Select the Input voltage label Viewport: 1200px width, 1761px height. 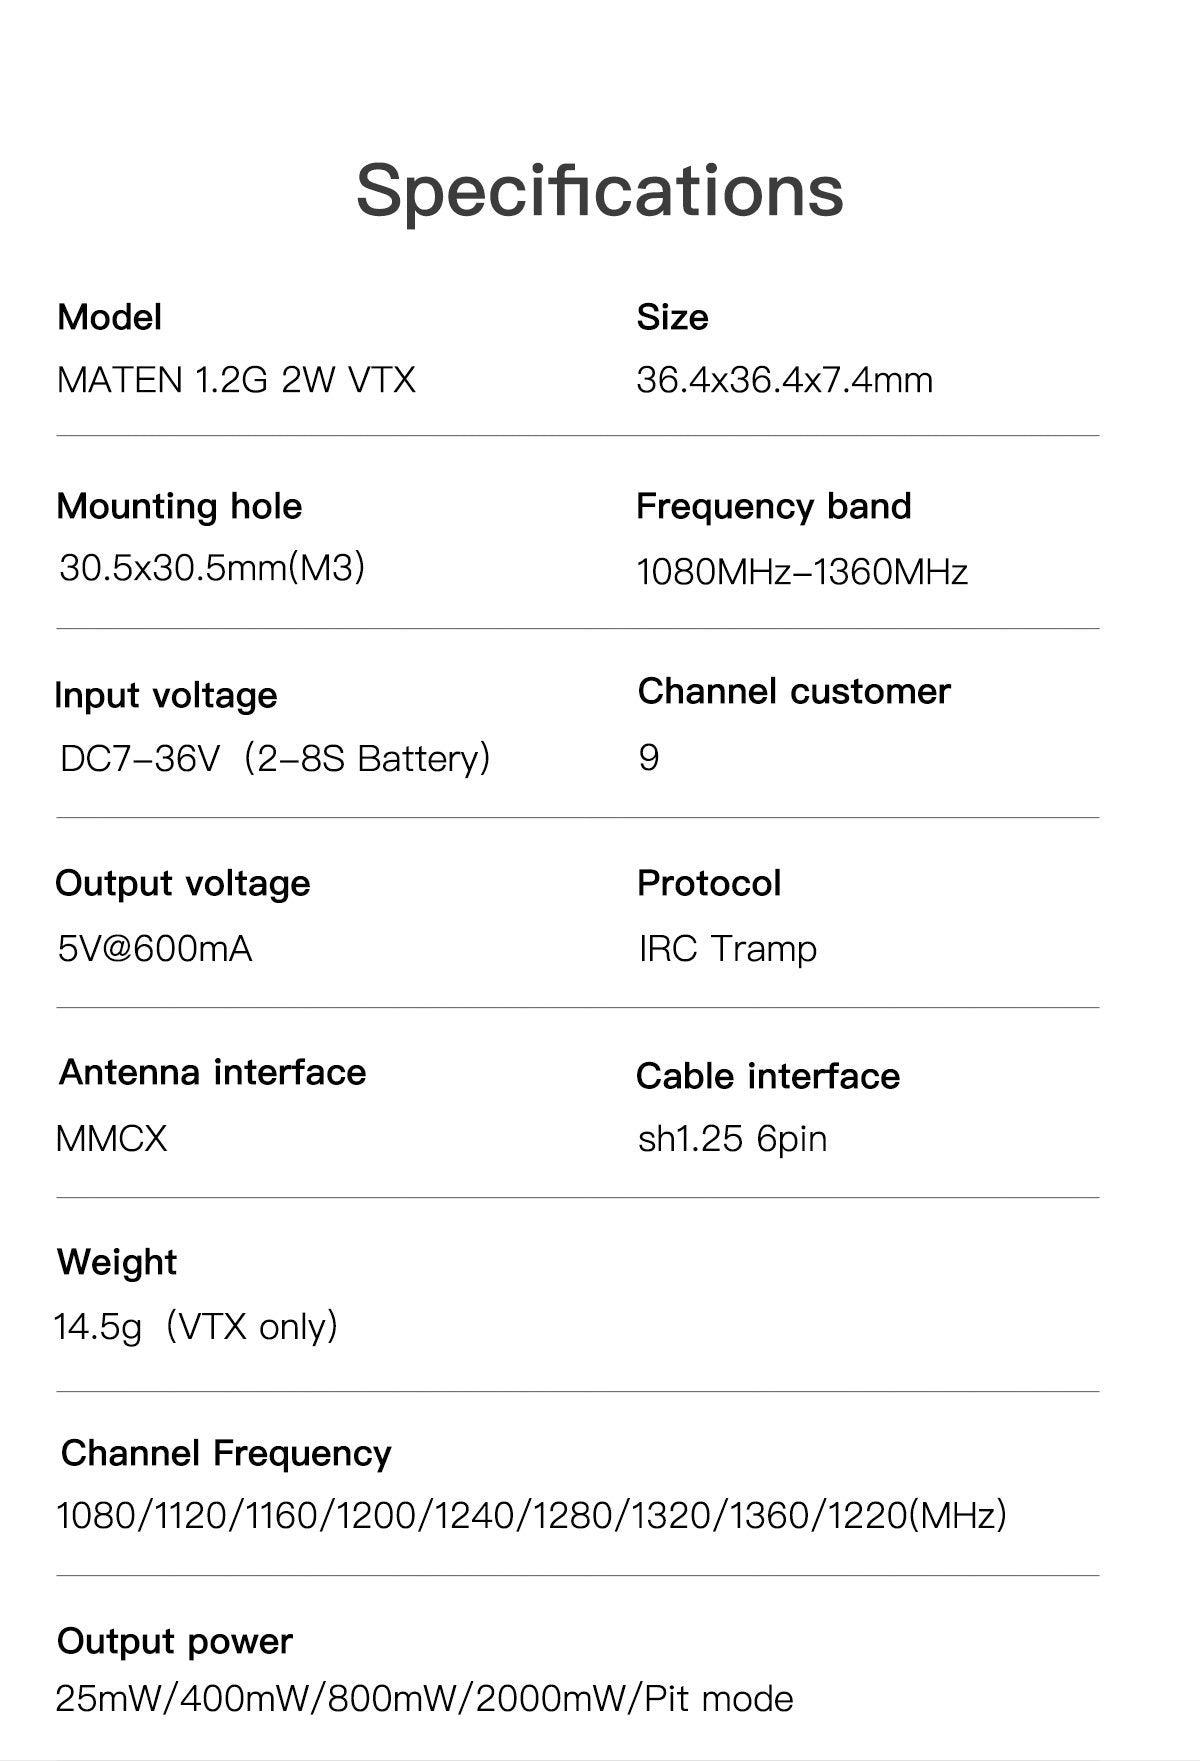pos(166,695)
